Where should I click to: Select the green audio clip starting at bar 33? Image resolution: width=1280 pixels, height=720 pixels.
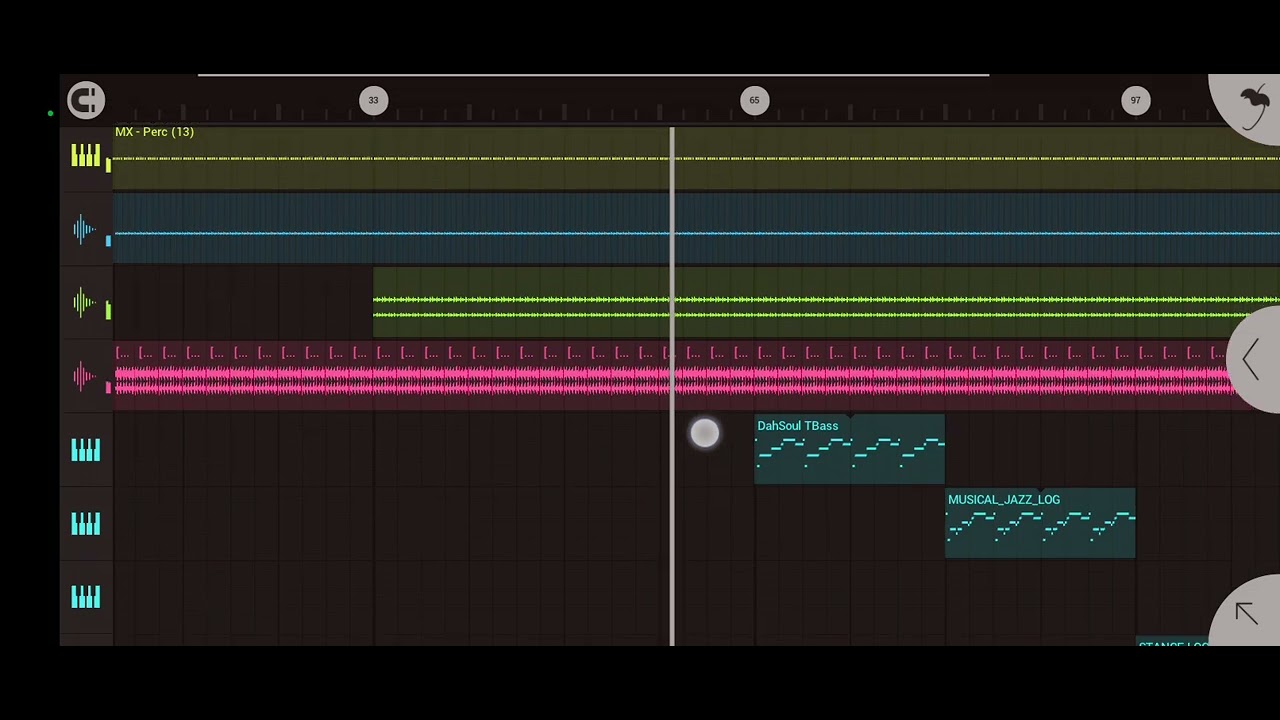point(826,302)
